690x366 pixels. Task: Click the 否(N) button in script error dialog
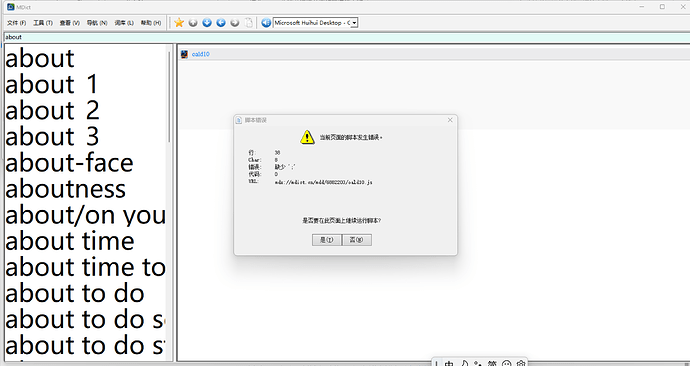pyautogui.click(x=357, y=240)
